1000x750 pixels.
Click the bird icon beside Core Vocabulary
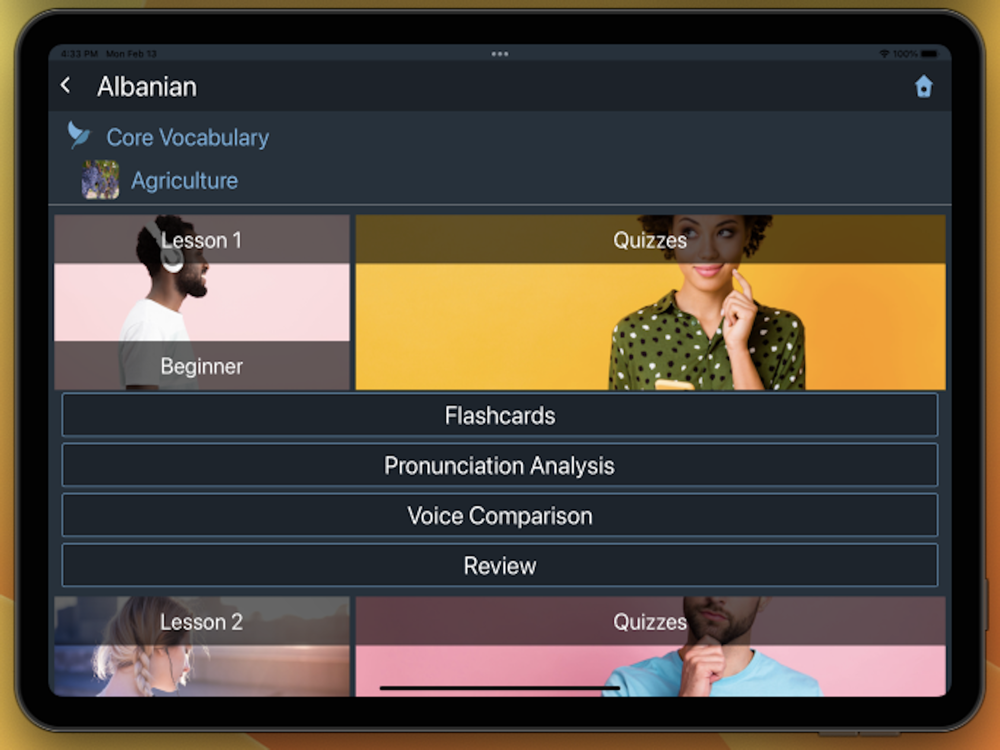pos(79,135)
